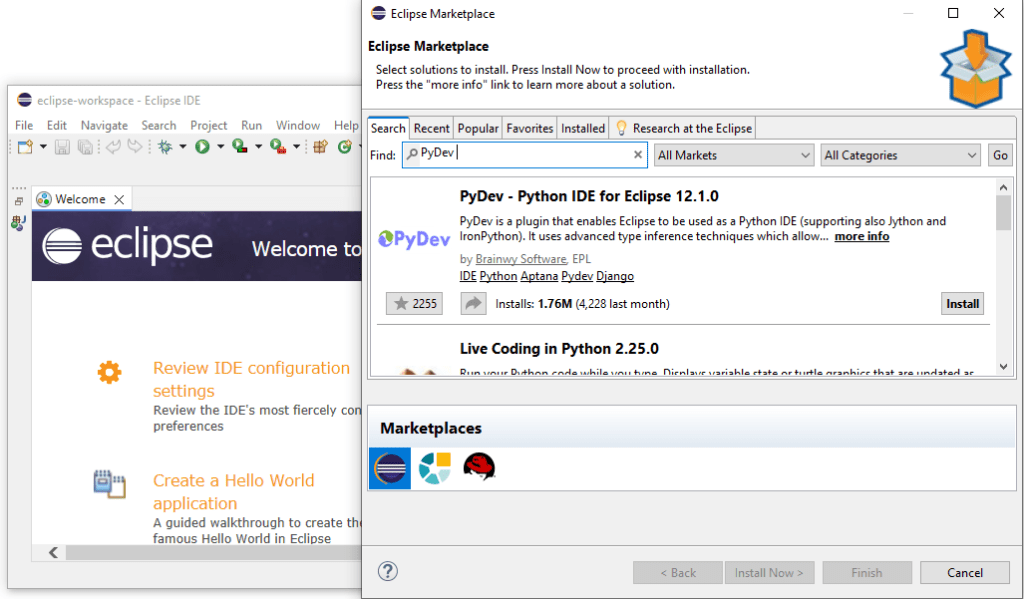
Task: Open the Search menu in Eclipse IDE menu bar
Action: [x=159, y=125]
